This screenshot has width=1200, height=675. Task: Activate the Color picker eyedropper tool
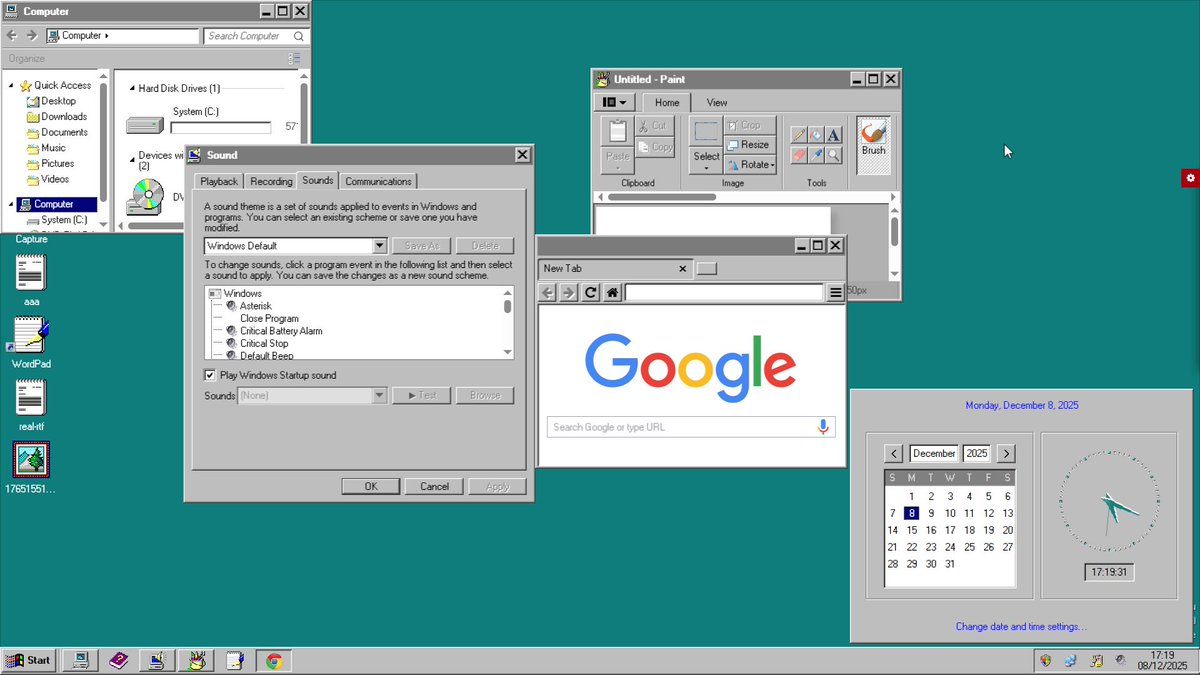pos(816,155)
